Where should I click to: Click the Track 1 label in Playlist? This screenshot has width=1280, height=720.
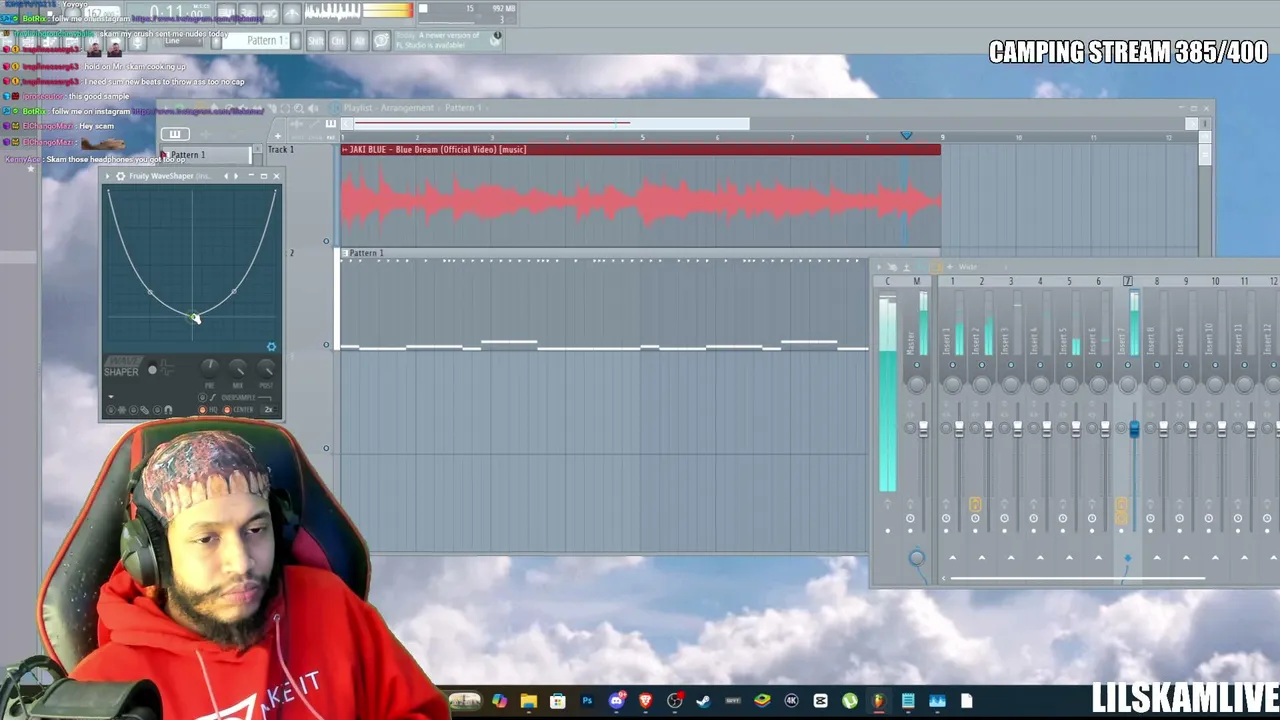[x=280, y=150]
